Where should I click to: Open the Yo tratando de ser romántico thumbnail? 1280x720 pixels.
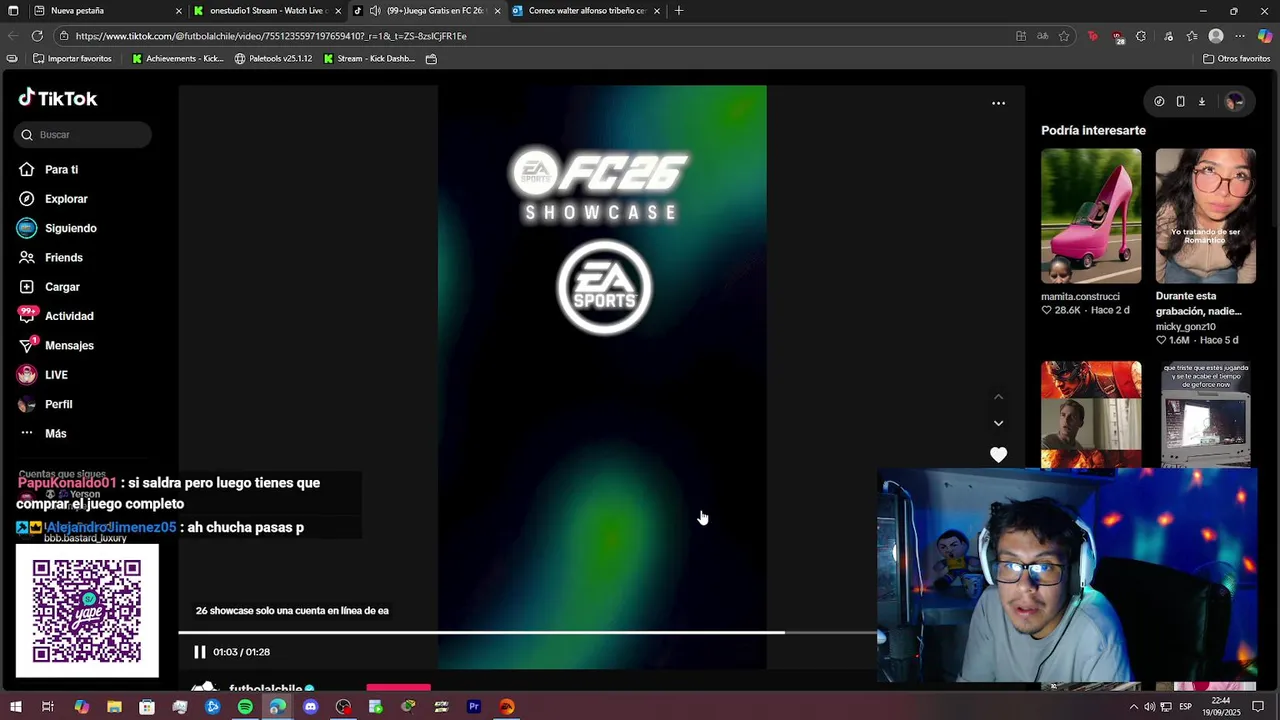coord(1206,216)
